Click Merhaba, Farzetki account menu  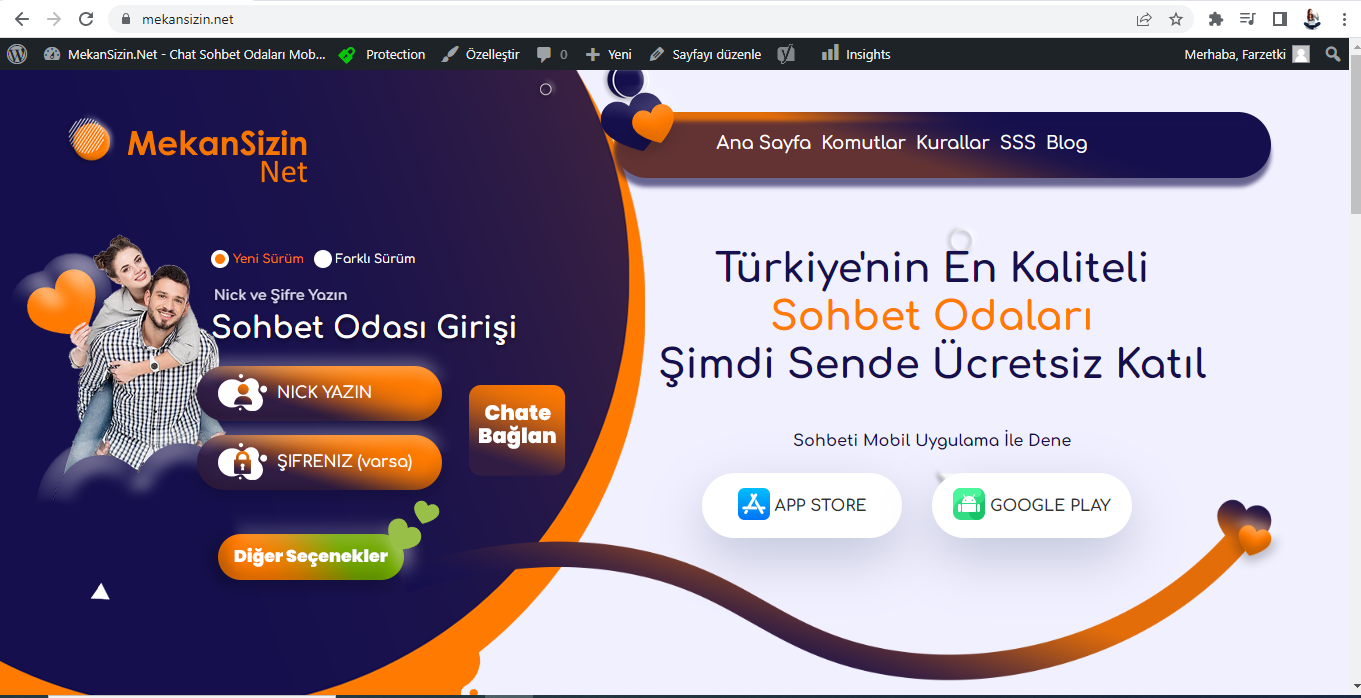[x=1247, y=54]
